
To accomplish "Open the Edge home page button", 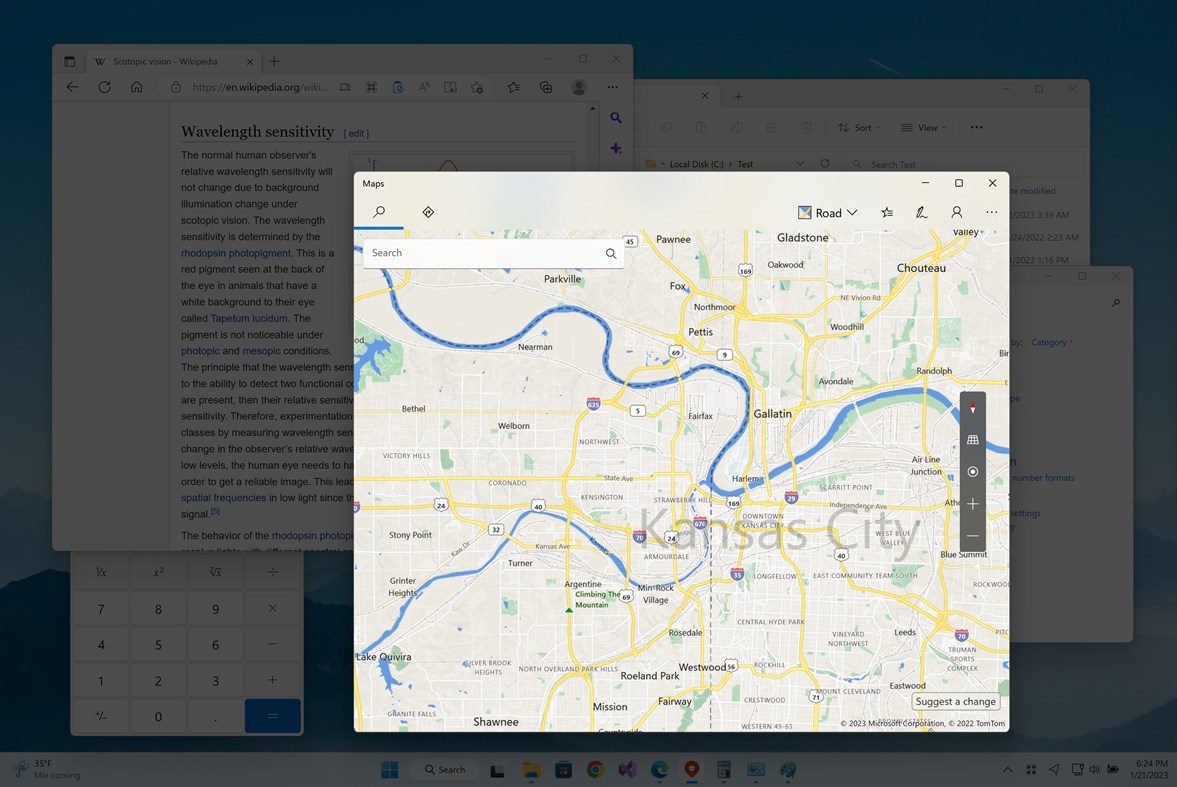I will (x=137, y=87).
